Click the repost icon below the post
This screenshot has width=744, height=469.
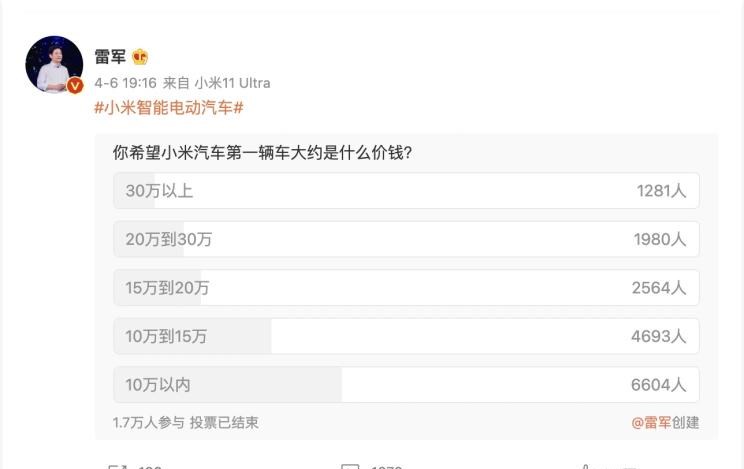[117, 465]
